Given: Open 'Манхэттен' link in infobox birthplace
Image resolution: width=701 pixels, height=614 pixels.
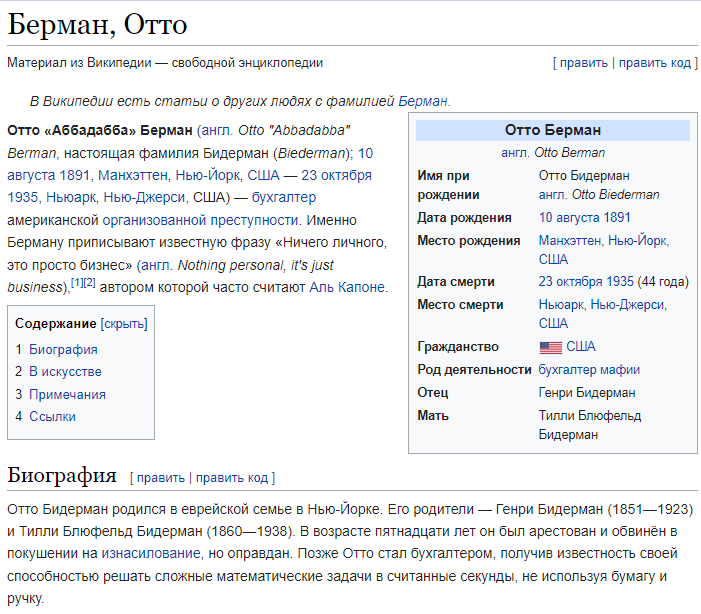Looking at the screenshot, I should (x=570, y=241).
